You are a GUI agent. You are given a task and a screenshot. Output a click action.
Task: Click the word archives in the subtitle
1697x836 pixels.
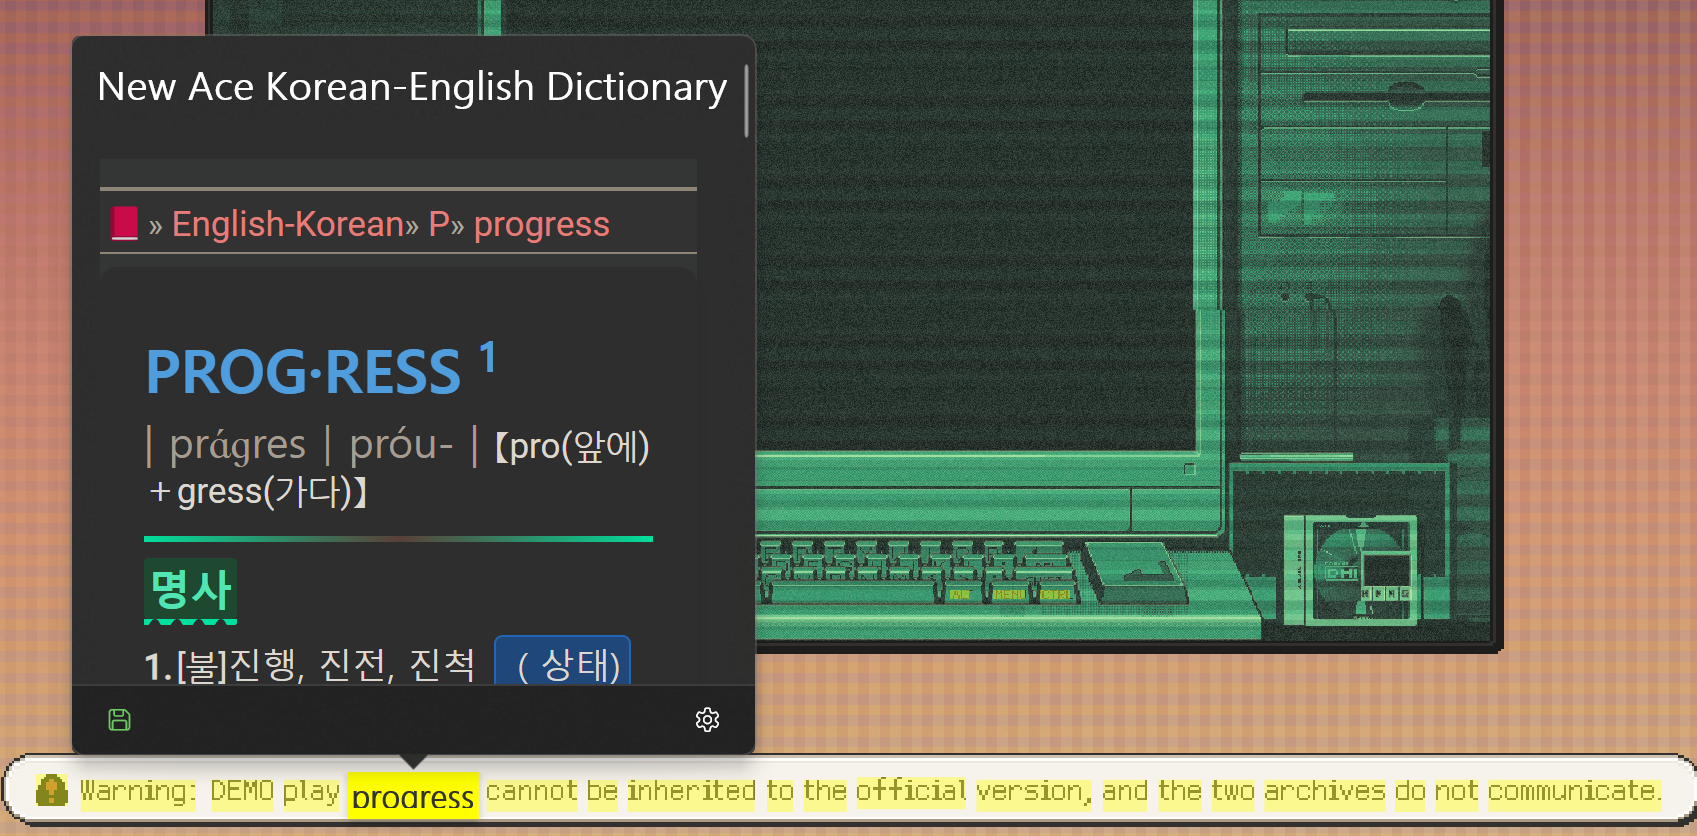[x=1325, y=791]
